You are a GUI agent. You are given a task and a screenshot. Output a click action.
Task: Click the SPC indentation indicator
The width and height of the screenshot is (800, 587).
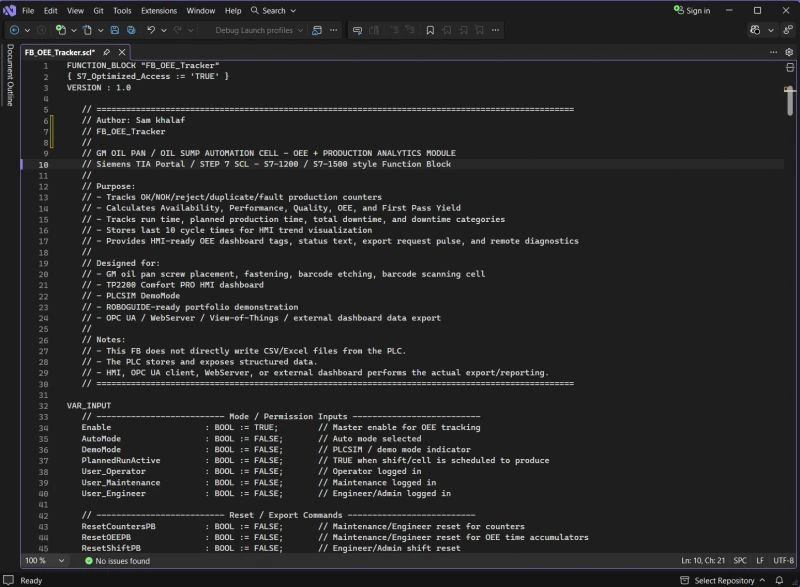pos(740,560)
